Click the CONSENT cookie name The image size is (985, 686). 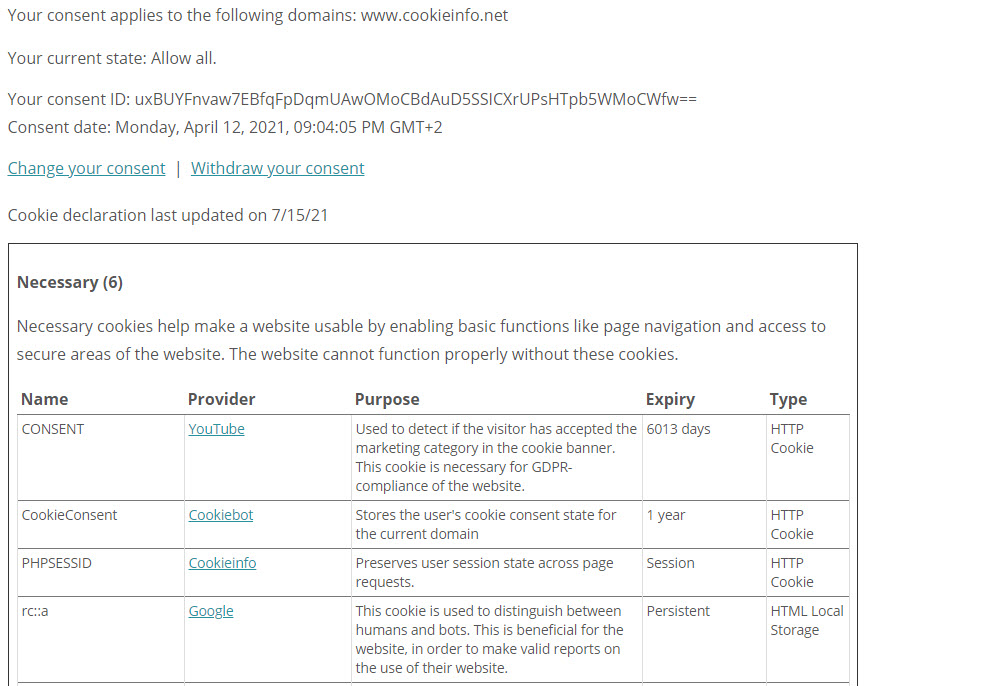click(x=52, y=429)
